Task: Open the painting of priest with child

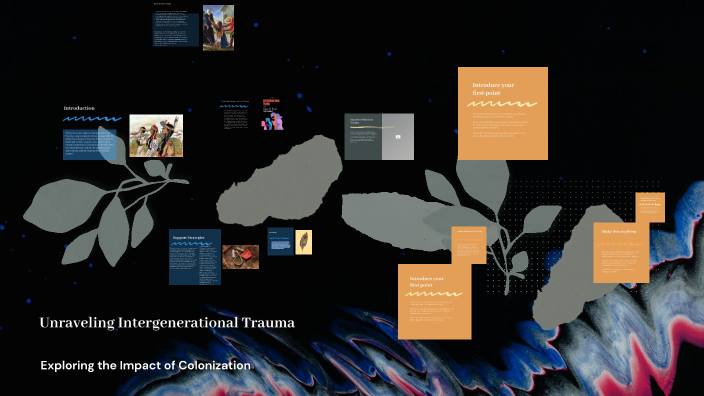Action: tap(219, 28)
